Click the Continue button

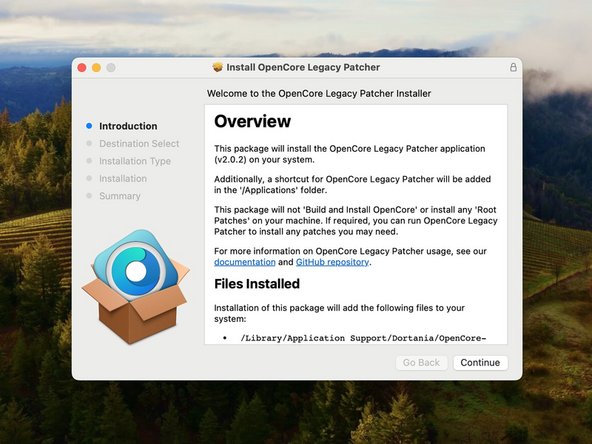tap(480, 362)
